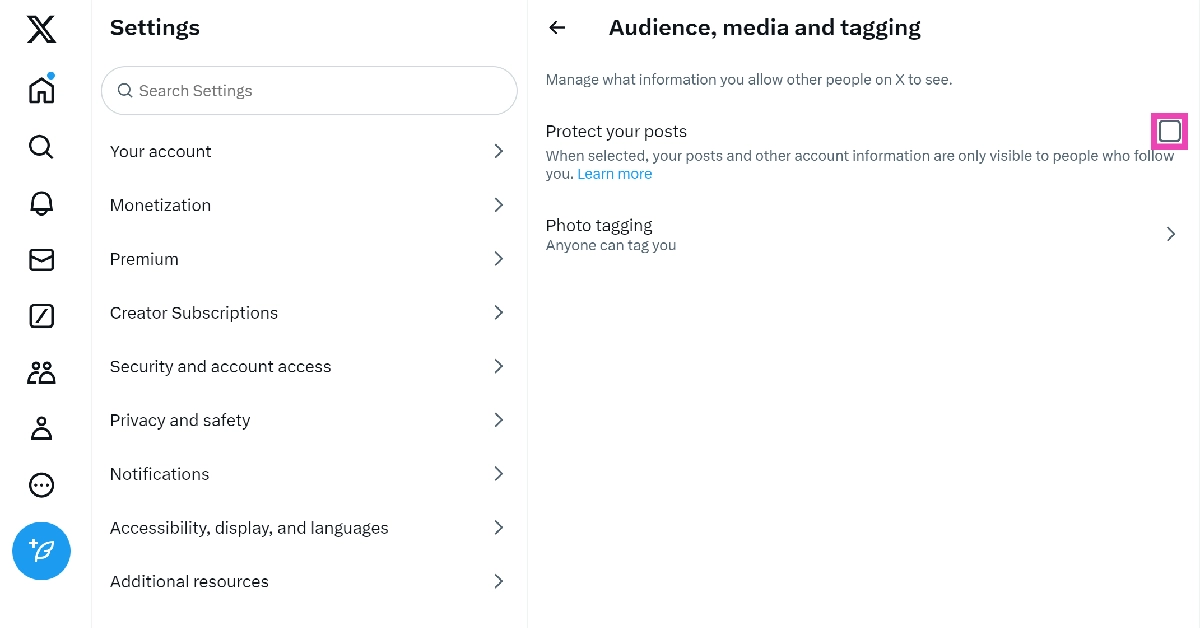Open the Communities people icon
The width and height of the screenshot is (1200, 628).
pos(41,374)
